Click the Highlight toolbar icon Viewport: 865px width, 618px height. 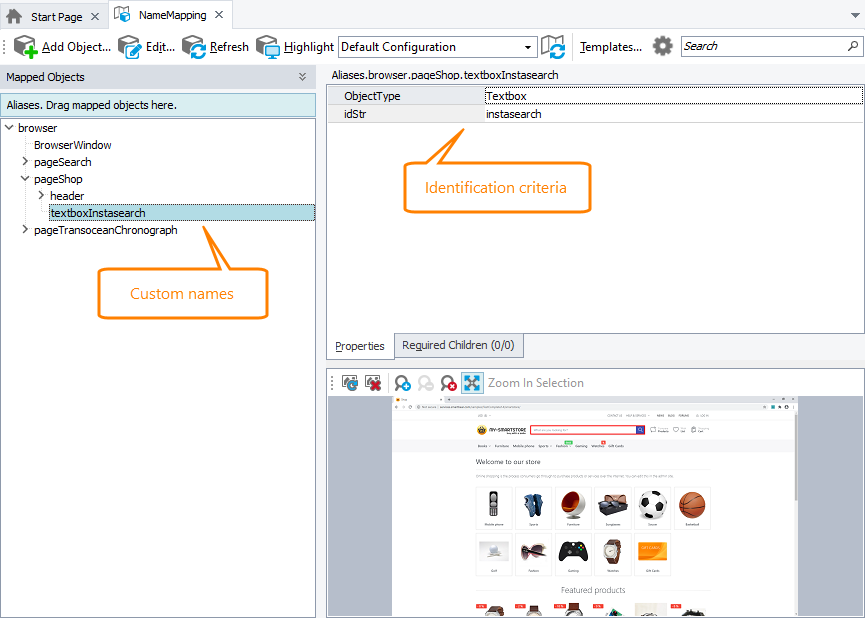pyautogui.click(x=267, y=46)
